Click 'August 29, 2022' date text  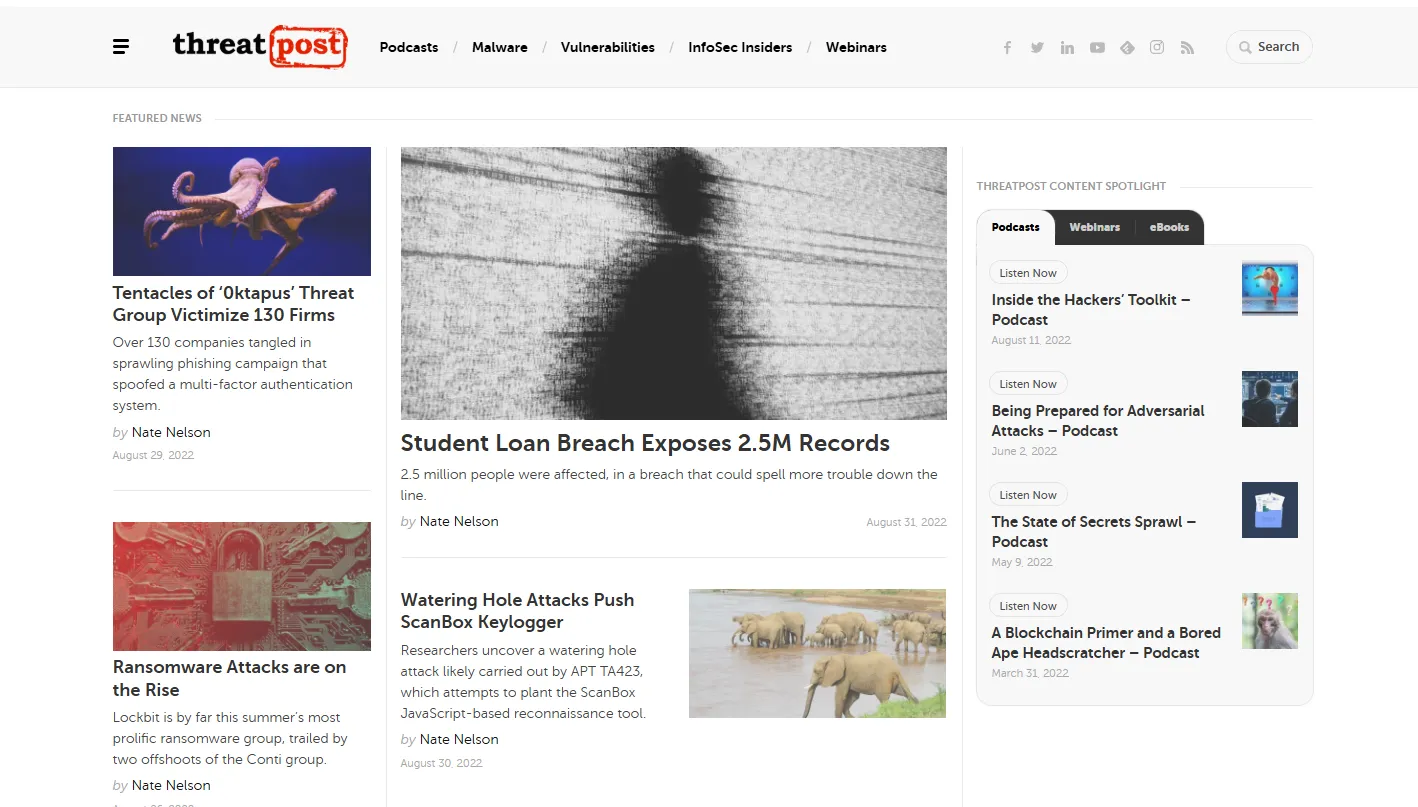[153, 455]
